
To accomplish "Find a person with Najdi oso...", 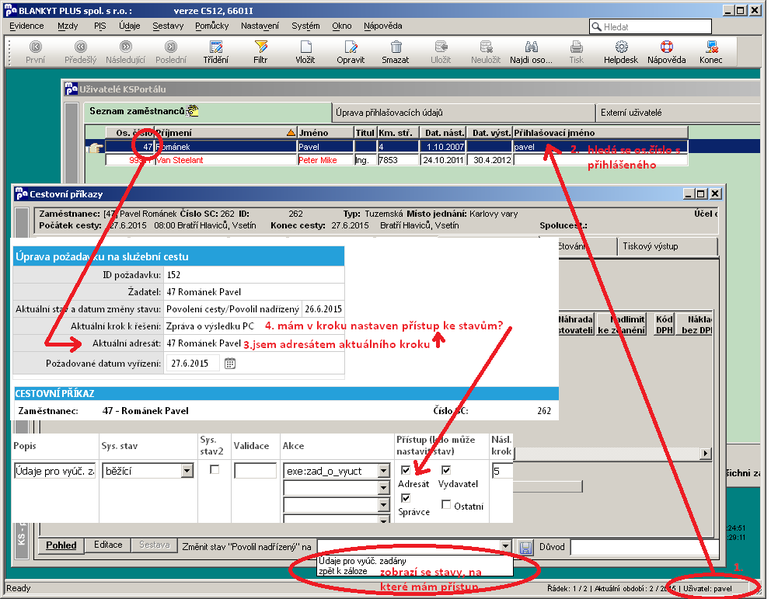I will coord(531,52).
